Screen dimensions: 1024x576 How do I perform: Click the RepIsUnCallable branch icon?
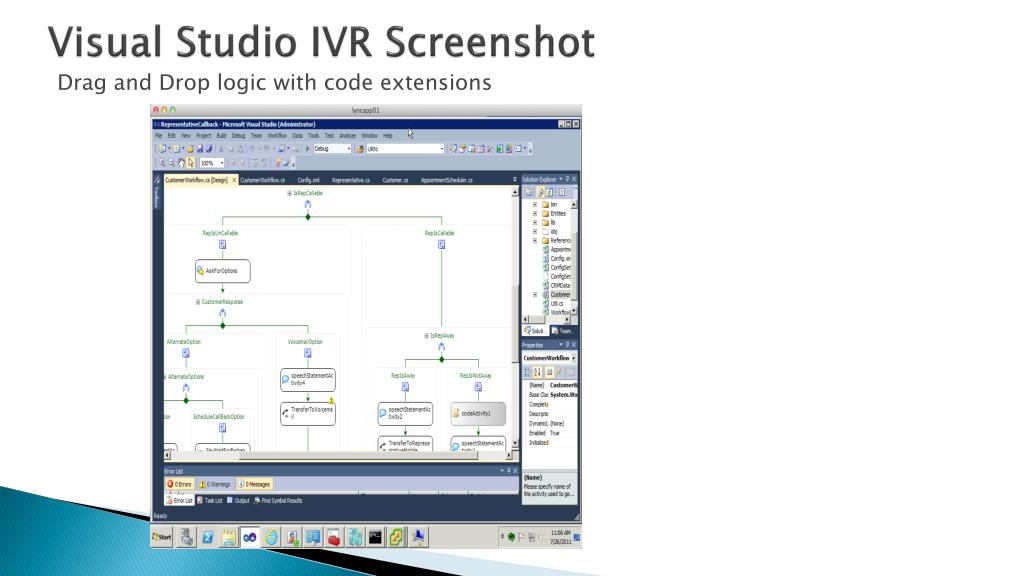[x=222, y=244]
